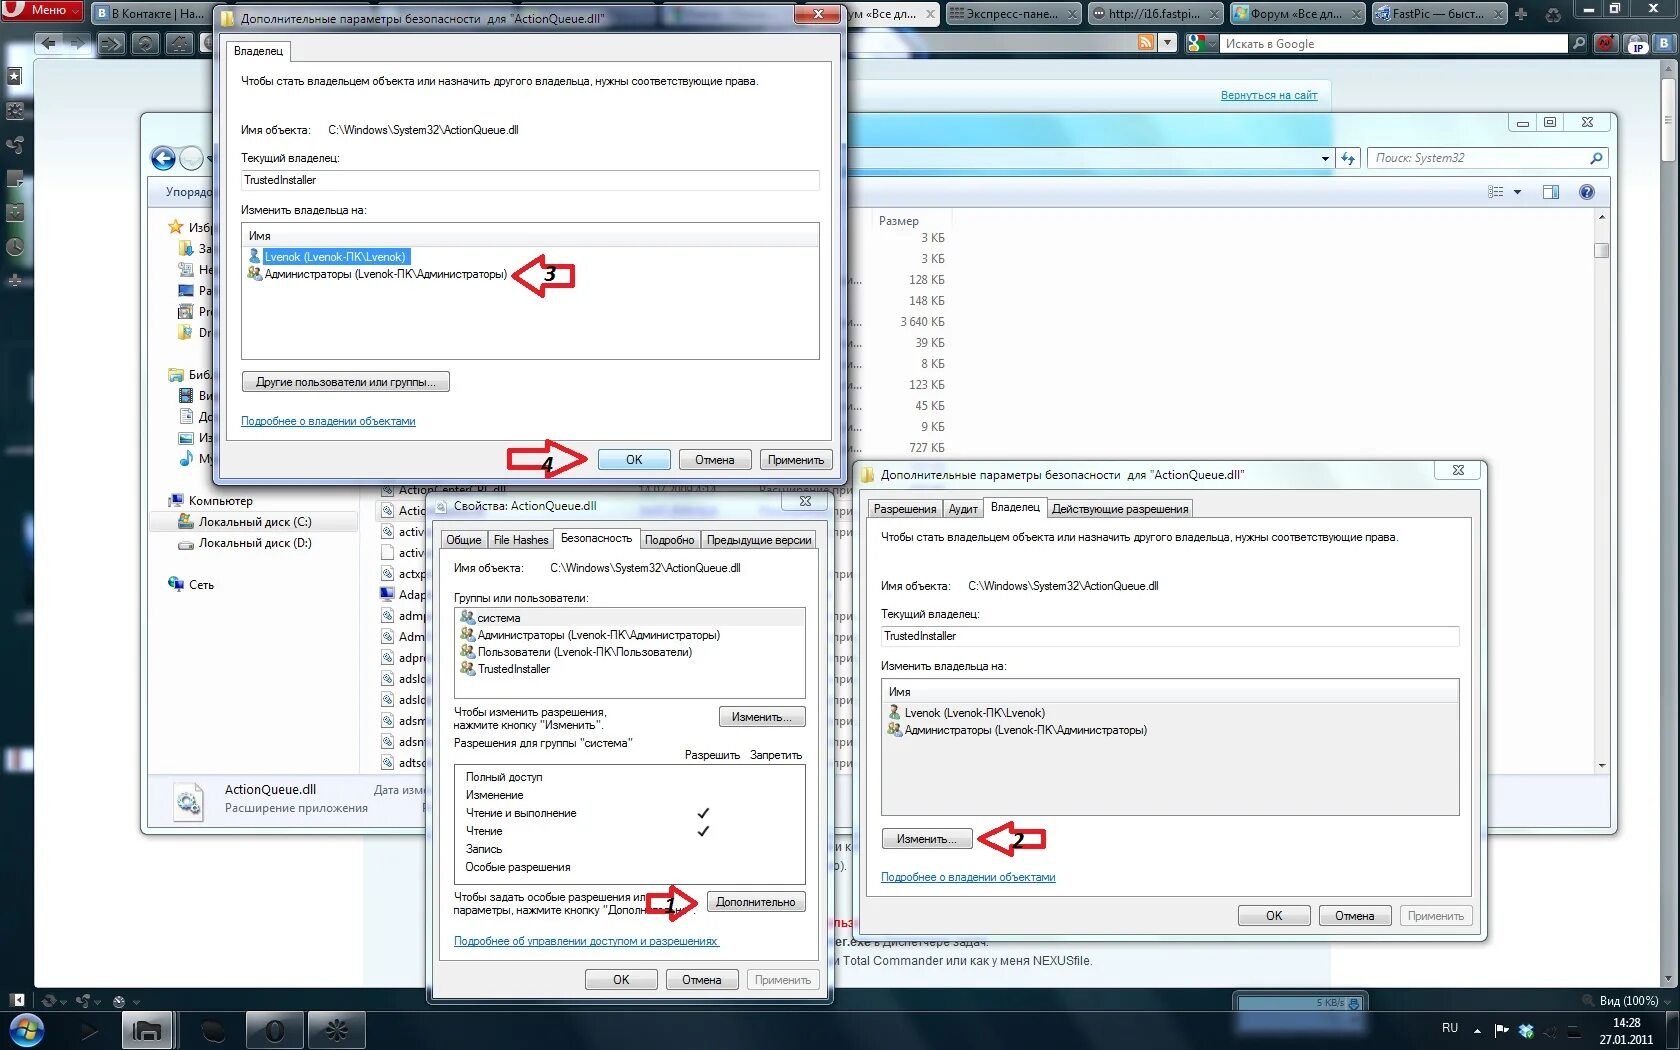1680x1050 pixels.
Task: Show hidden tray icons arrow
Action: click(1477, 1030)
